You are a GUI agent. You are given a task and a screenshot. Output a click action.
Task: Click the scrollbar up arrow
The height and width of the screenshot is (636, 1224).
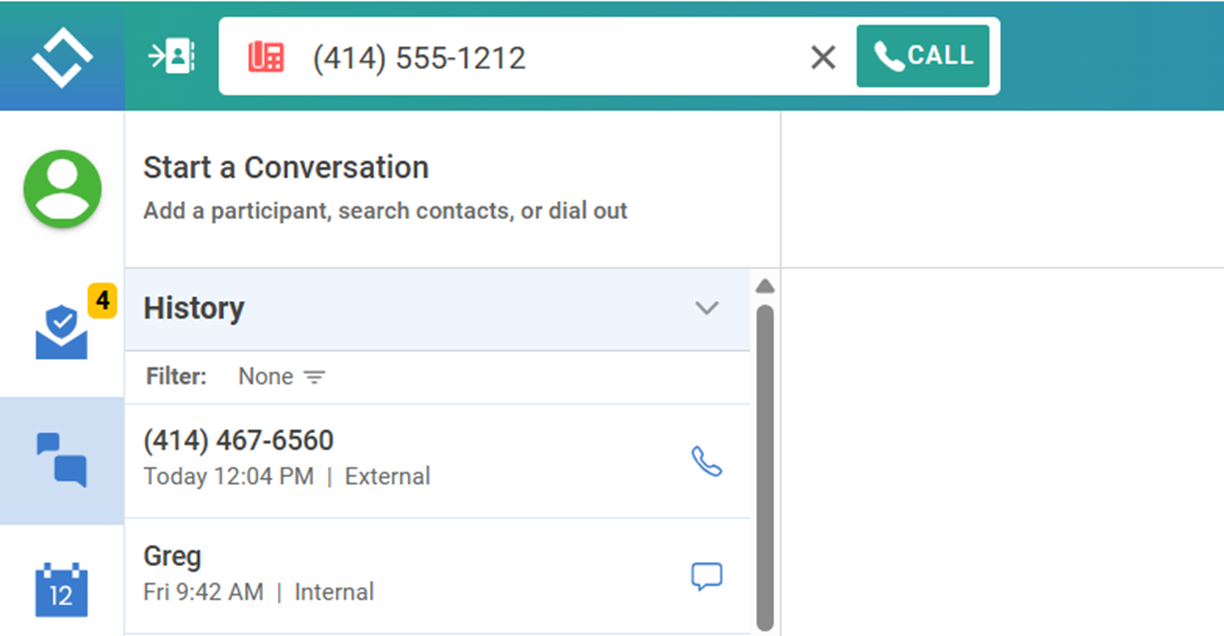click(765, 286)
